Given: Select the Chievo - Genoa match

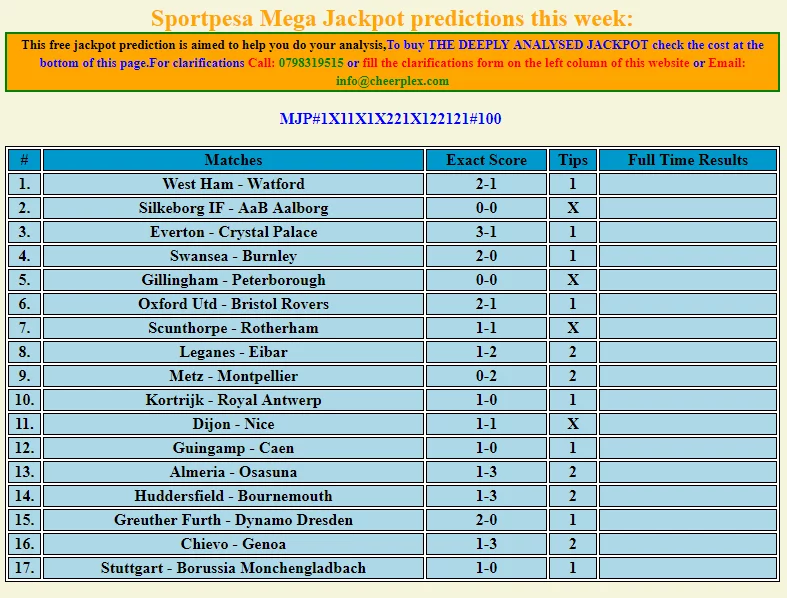Looking at the screenshot, I should (x=233, y=544).
